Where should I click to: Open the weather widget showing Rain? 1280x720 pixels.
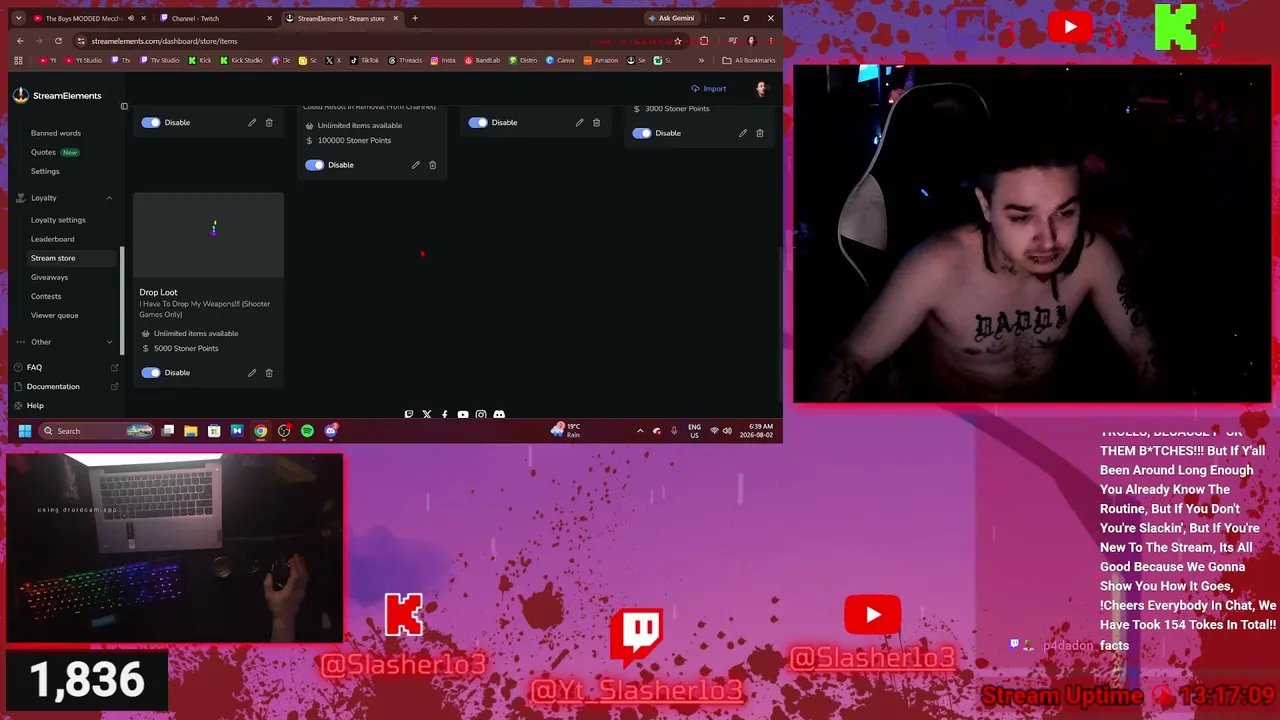pos(566,431)
